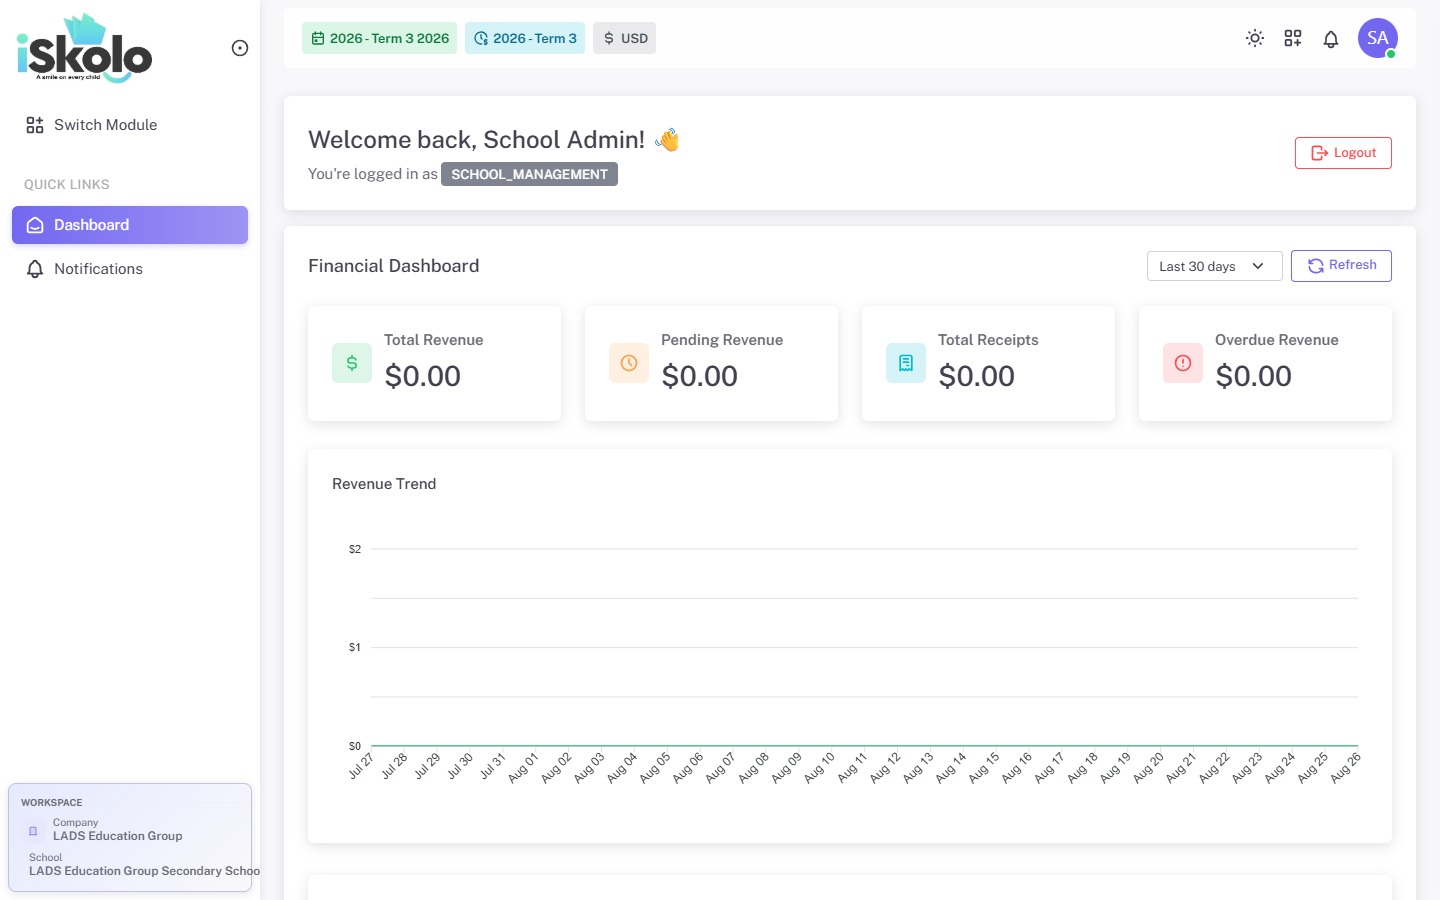Click workspace company icon
Screen dimensions: 1440x900
coord(33,831)
